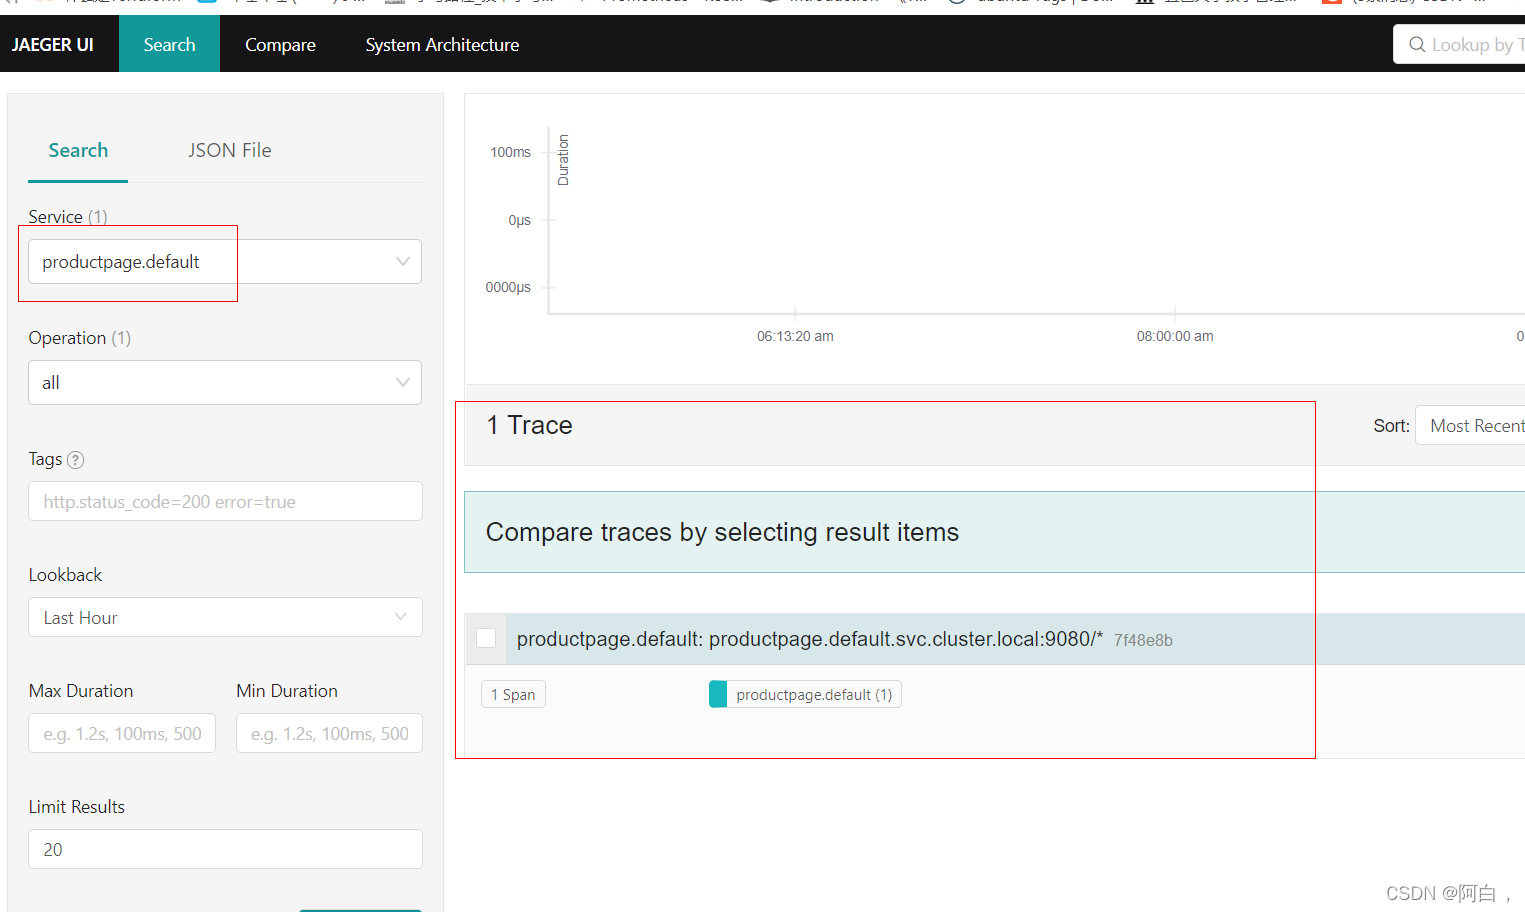The height and width of the screenshot is (912, 1525).
Task: Focus the Min Duration input
Action: pos(329,733)
